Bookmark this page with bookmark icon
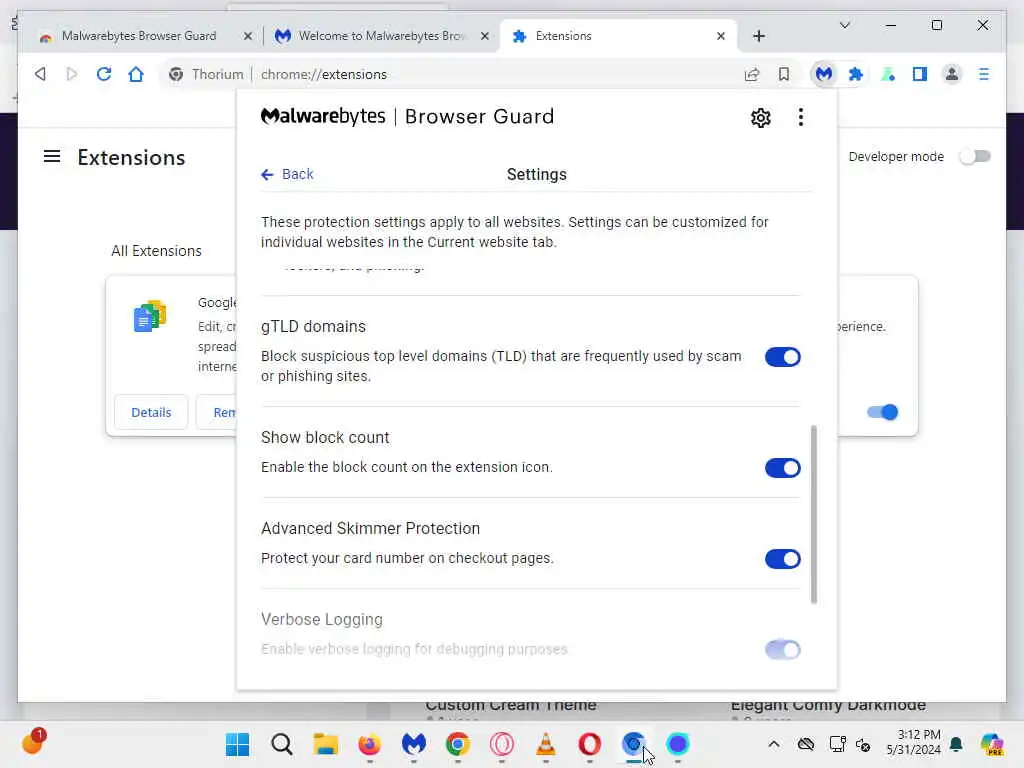1024x768 pixels. (784, 74)
